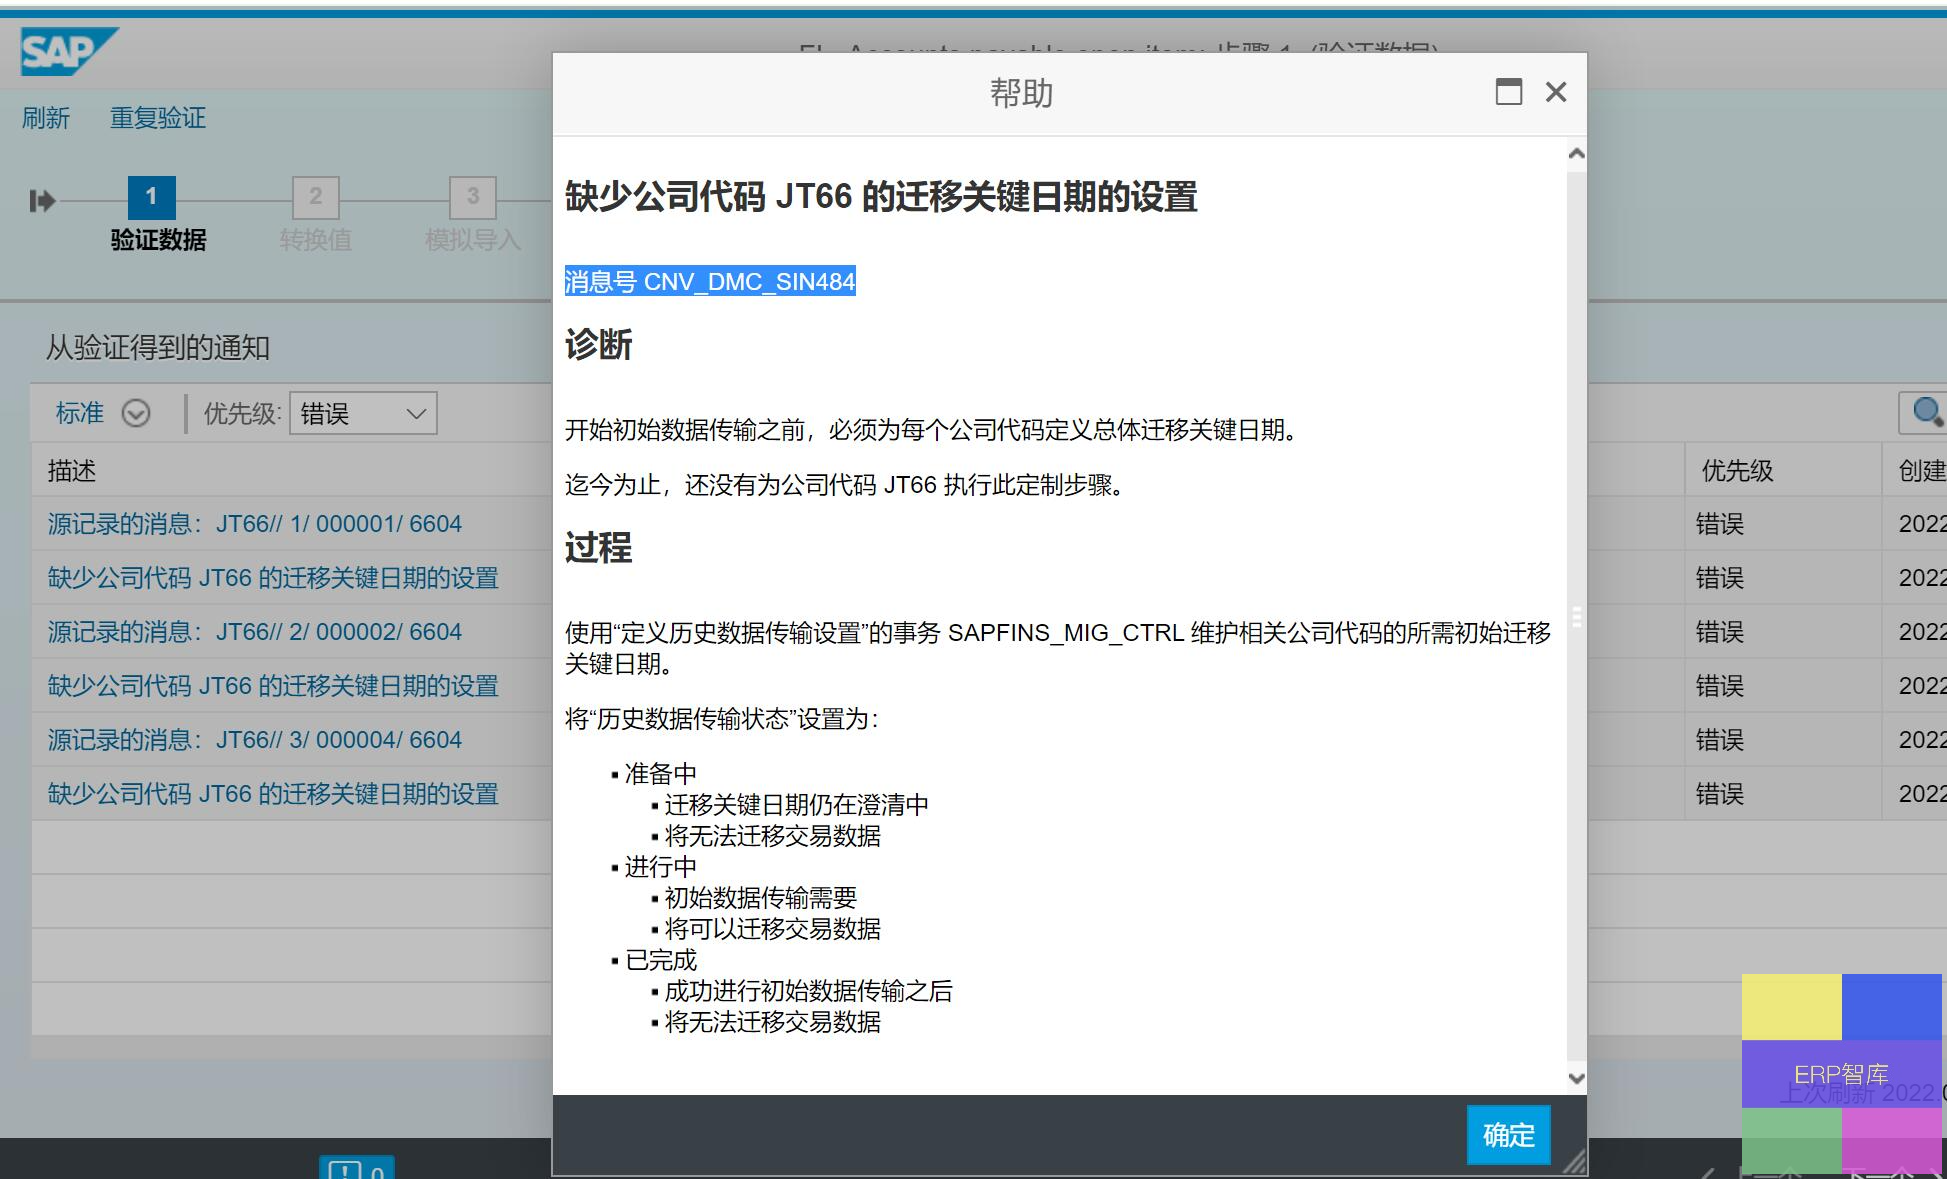
Task: Open message 源记录的消息: JT66// 1/ 000001/ 6604
Action: pos(255,524)
